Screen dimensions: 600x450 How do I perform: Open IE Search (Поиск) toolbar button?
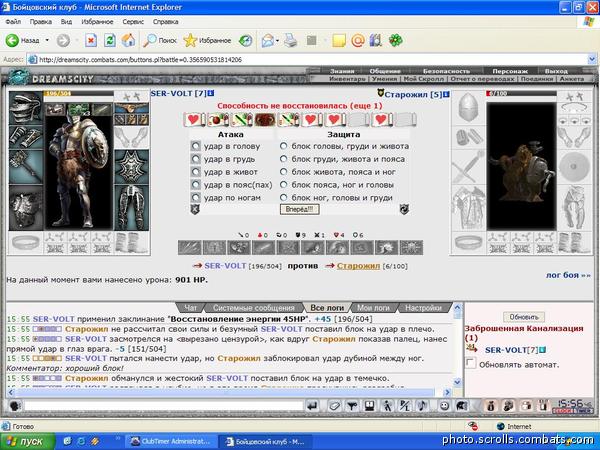[x=160, y=40]
